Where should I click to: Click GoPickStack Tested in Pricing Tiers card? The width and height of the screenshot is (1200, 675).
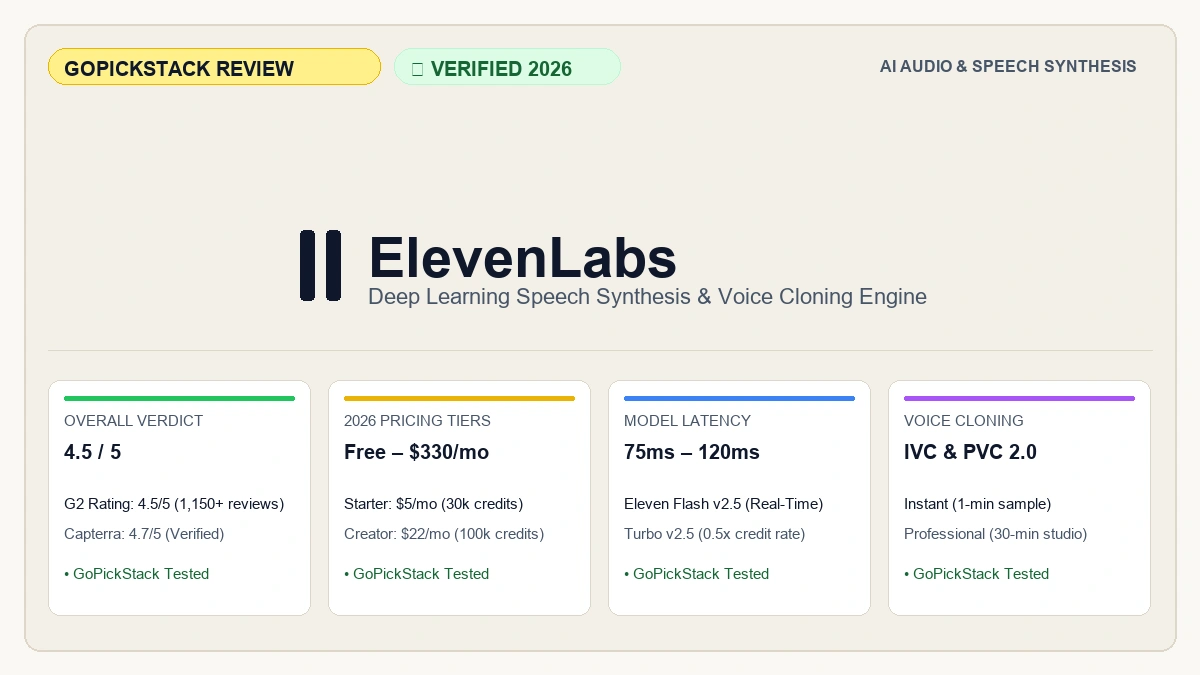tap(416, 574)
